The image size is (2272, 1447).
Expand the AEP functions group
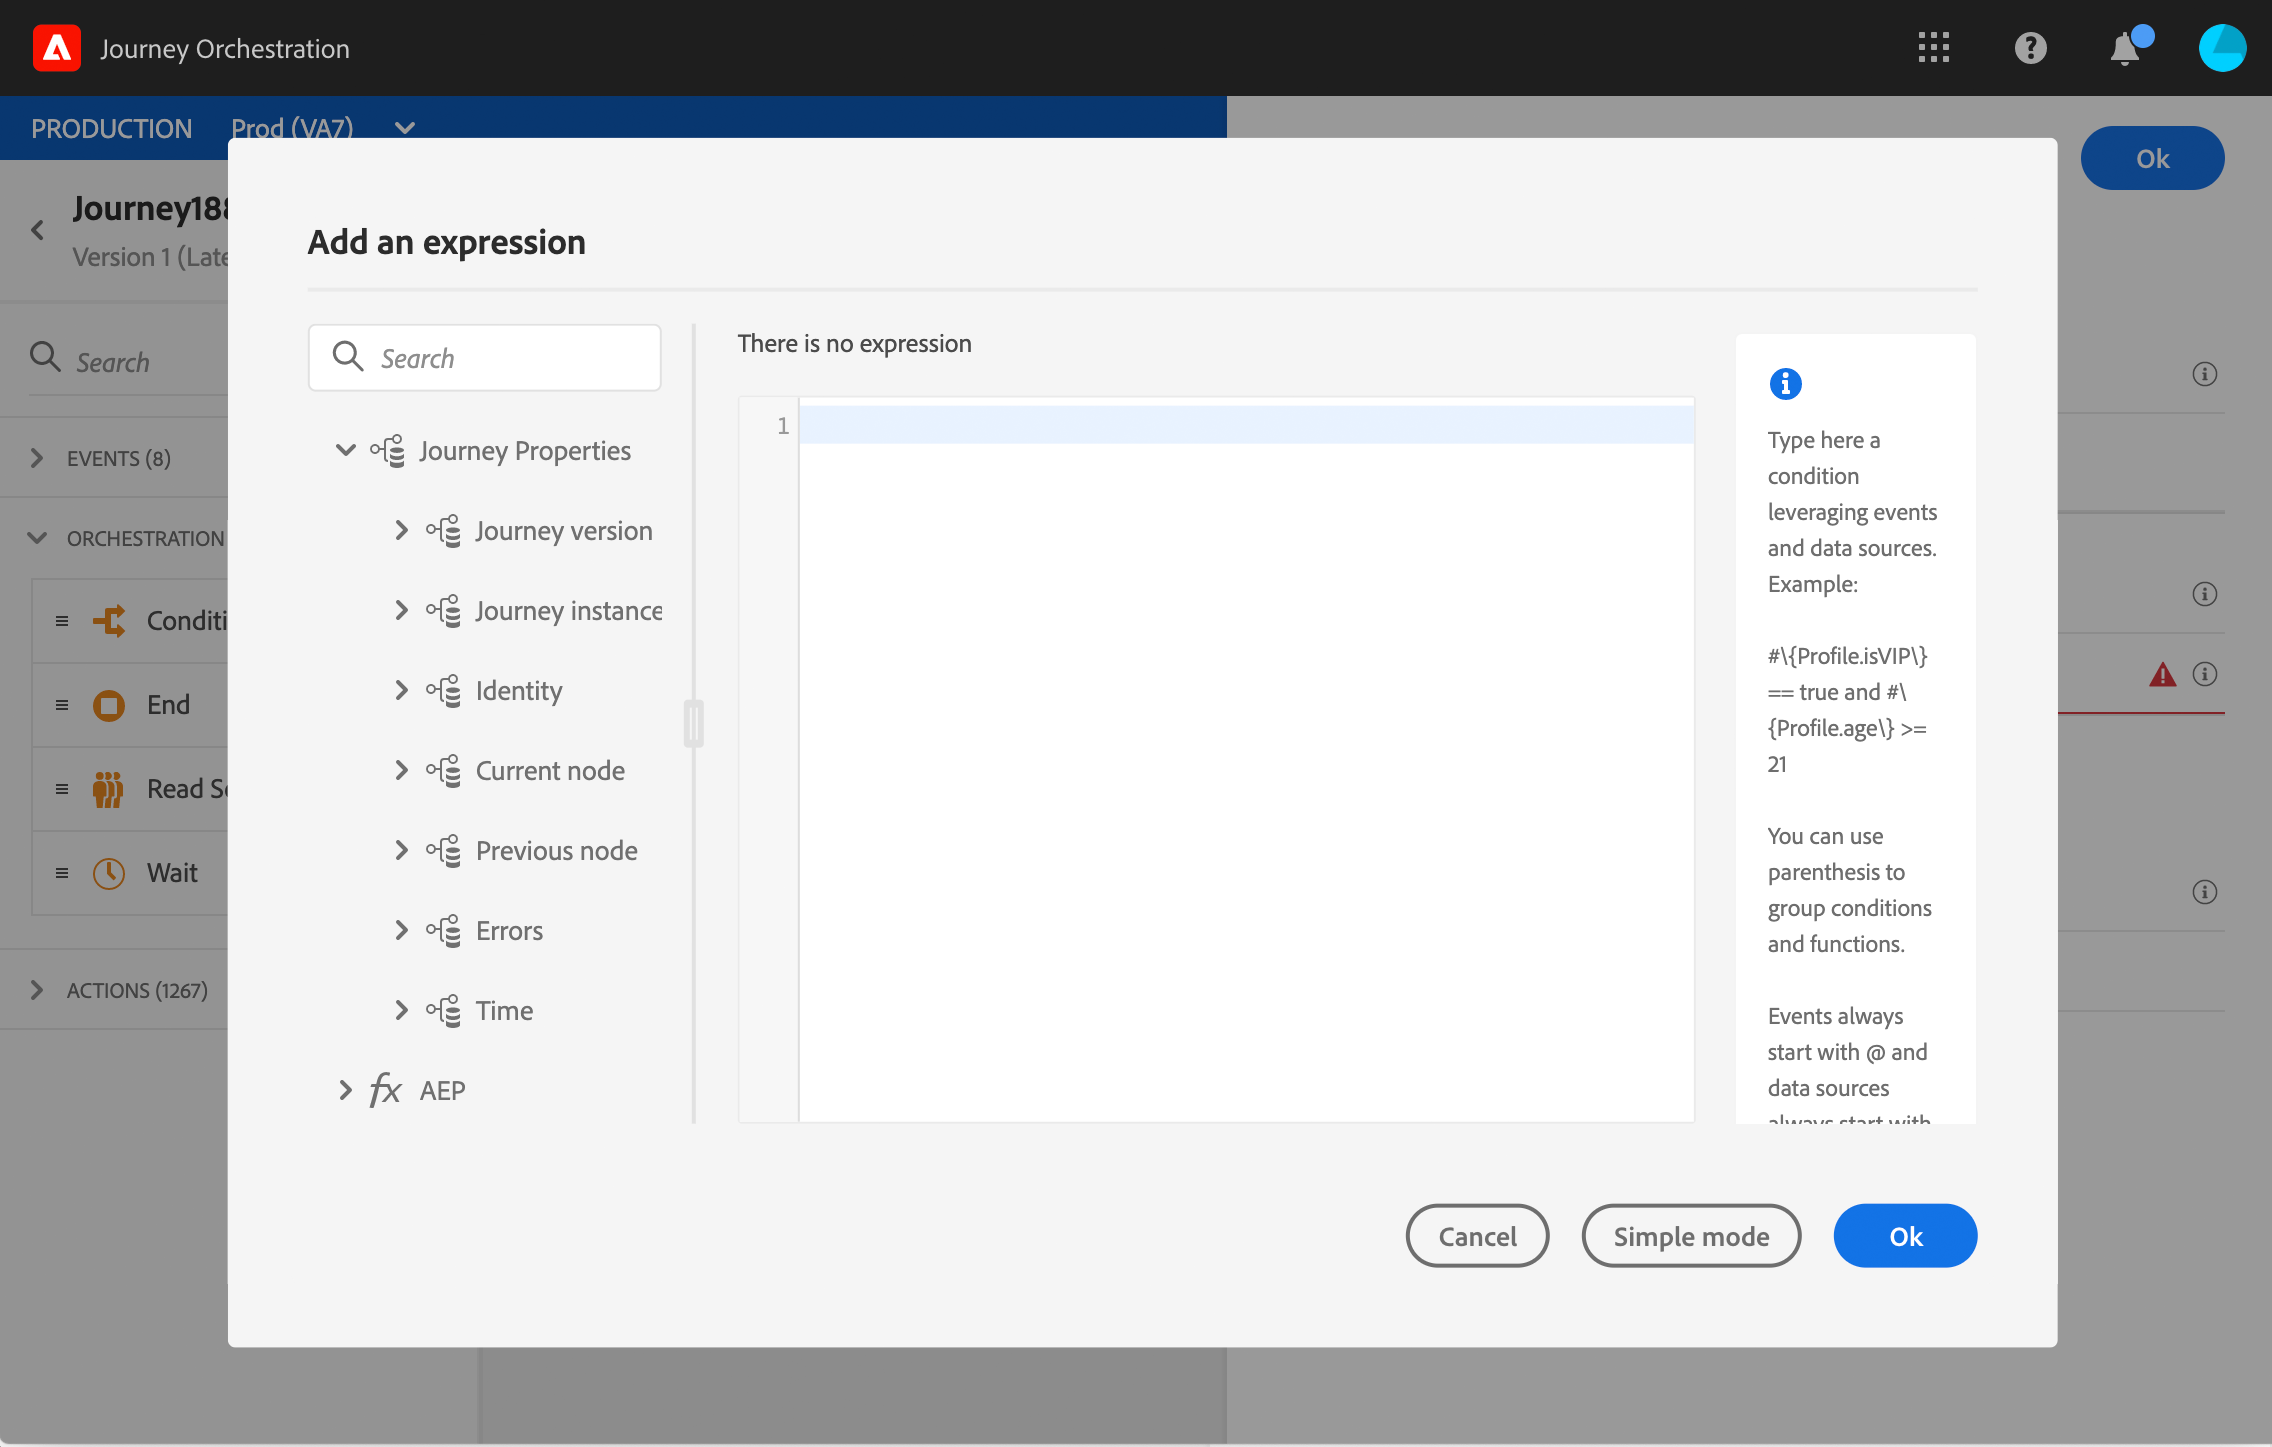coord(346,1090)
